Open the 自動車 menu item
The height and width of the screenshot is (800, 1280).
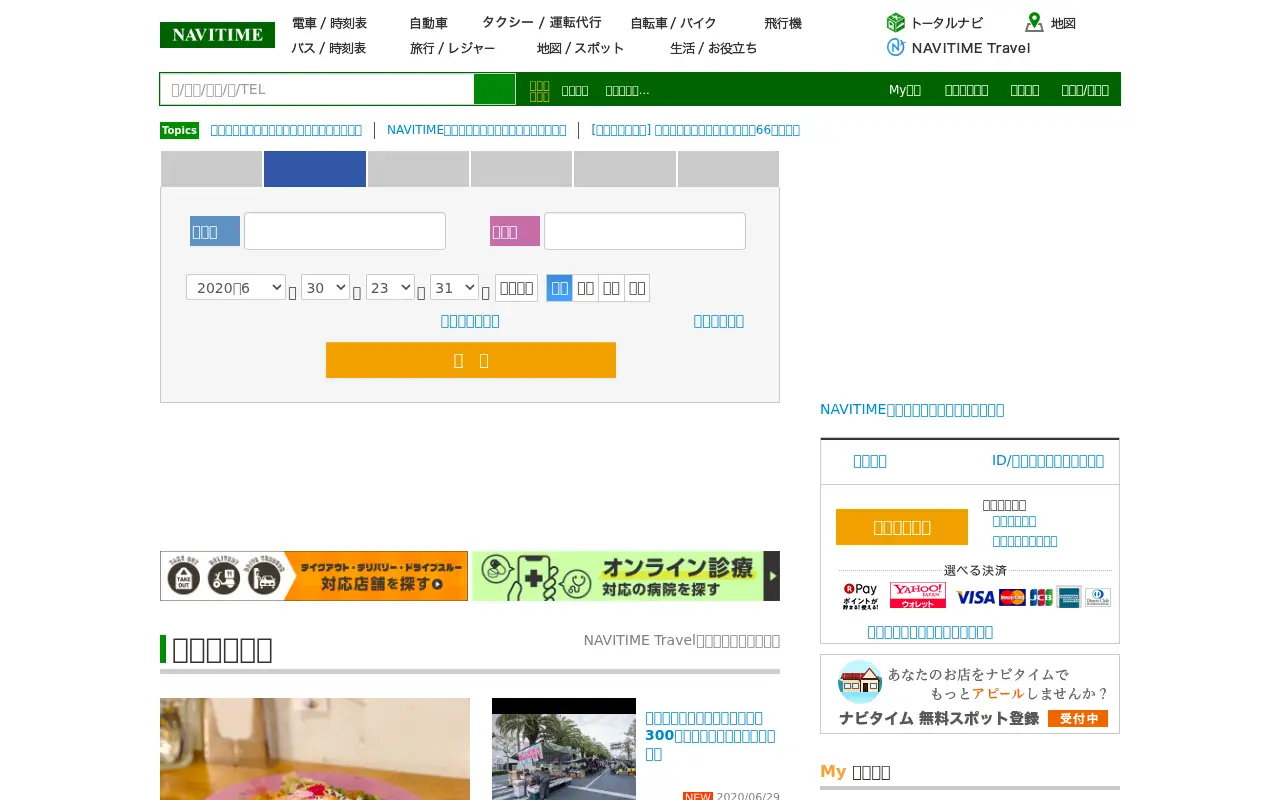point(428,23)
